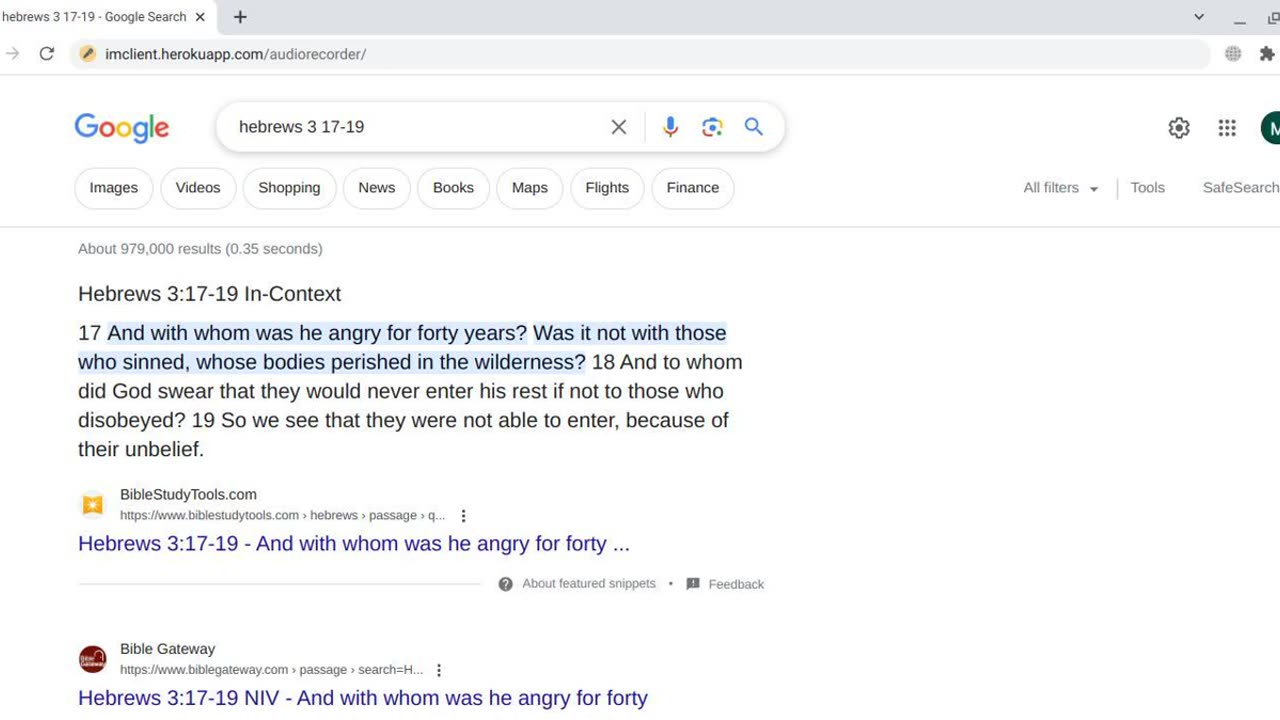Click the biblestudytools.com URL breadcrumb
This screenshot has width=1280, height=720.
(283, 516)
